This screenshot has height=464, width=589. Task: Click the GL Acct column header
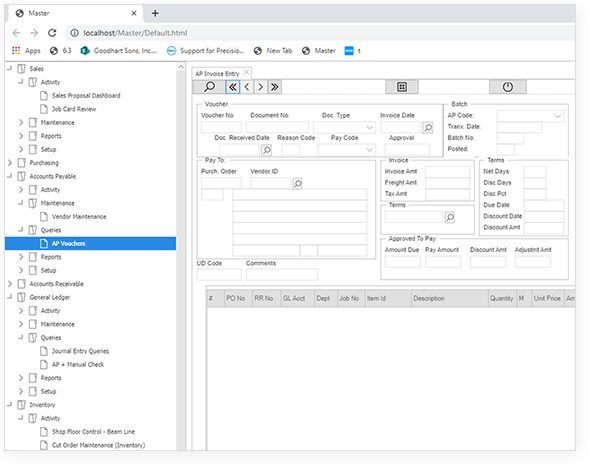click(298, 299)
